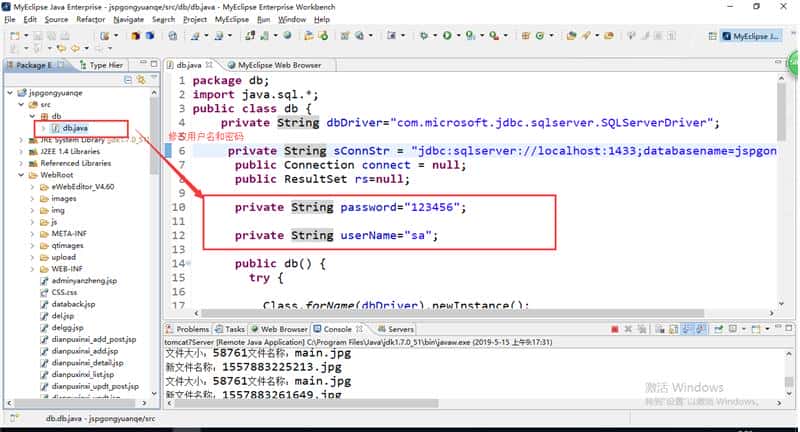Switch to bottom Web Browser tab
Image resolution: width=800 pixels, height=432 pixels.
click(x=279, y=329)
